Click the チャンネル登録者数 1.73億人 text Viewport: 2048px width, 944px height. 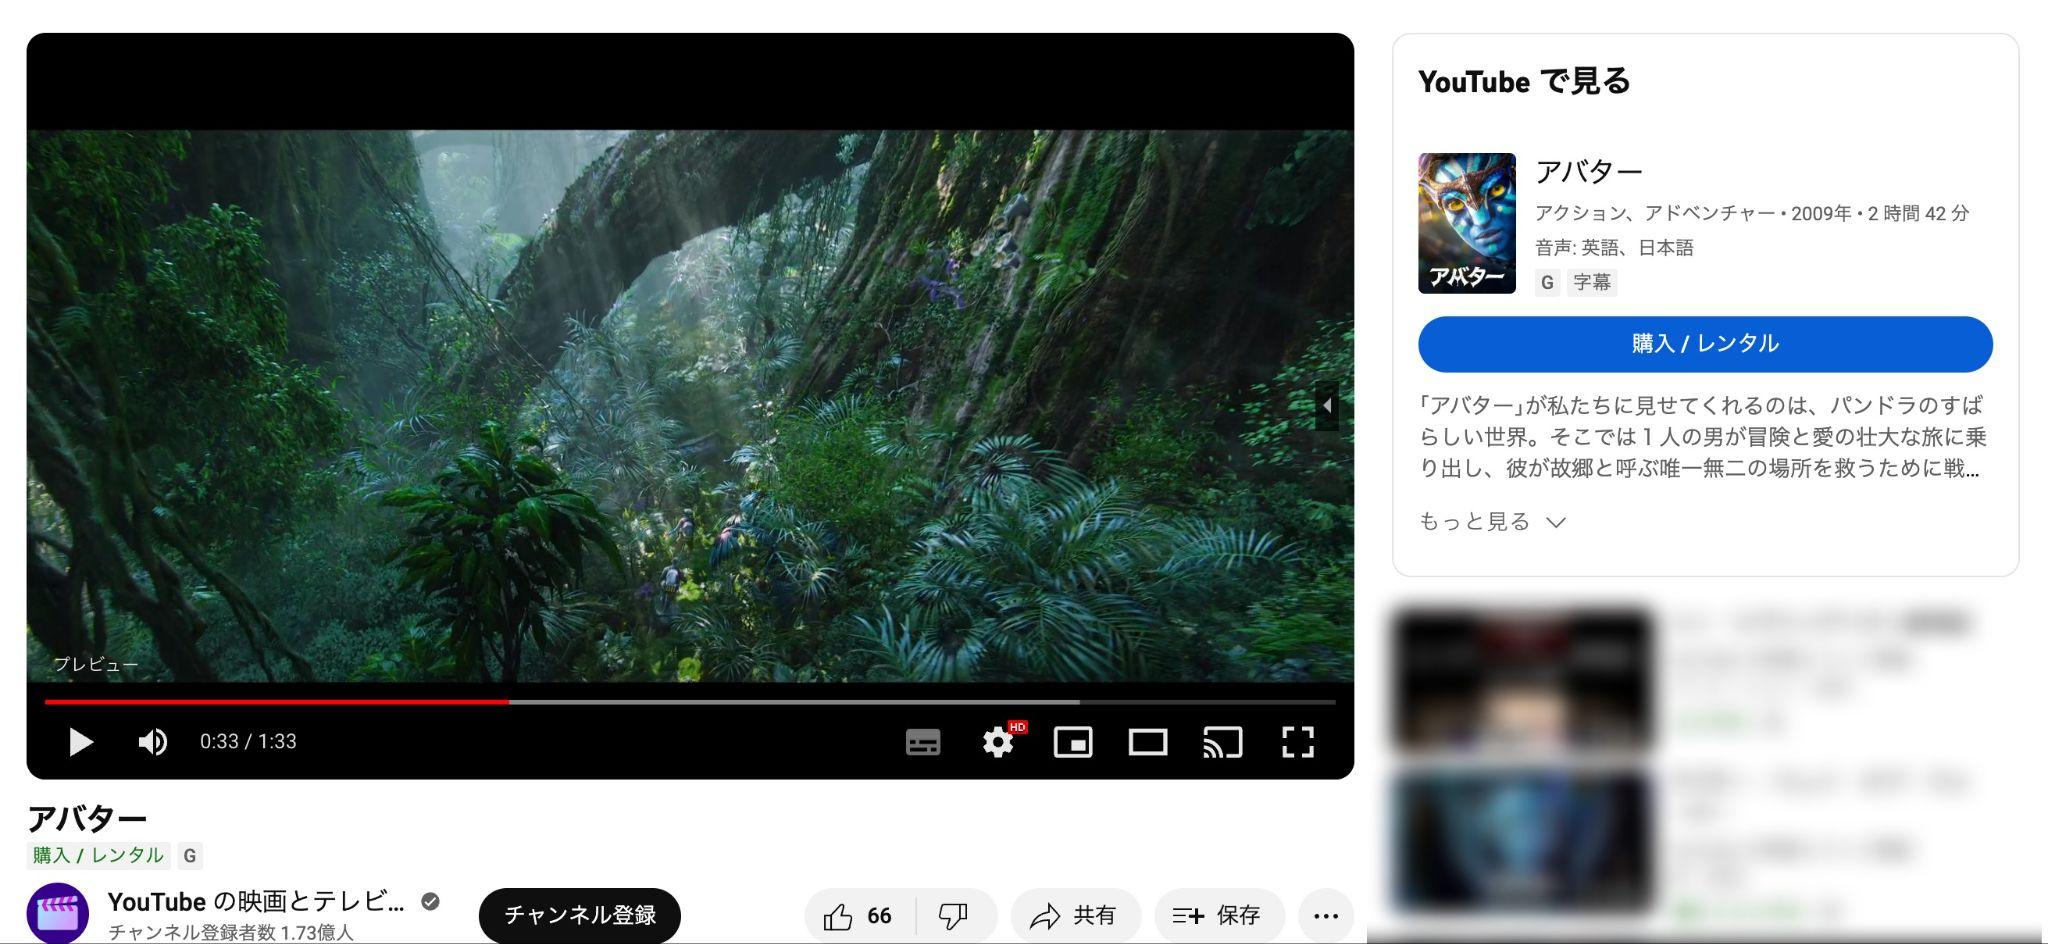231,932
